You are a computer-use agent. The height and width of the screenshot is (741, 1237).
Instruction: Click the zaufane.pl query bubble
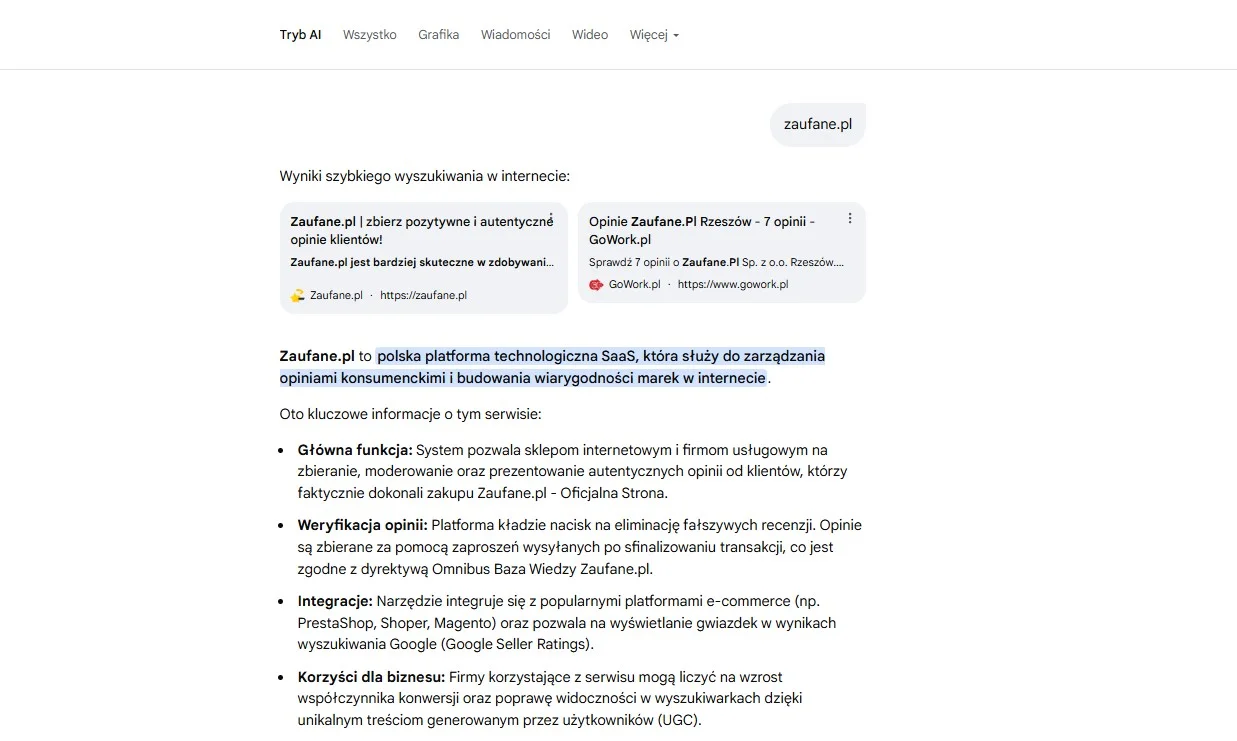817,125
